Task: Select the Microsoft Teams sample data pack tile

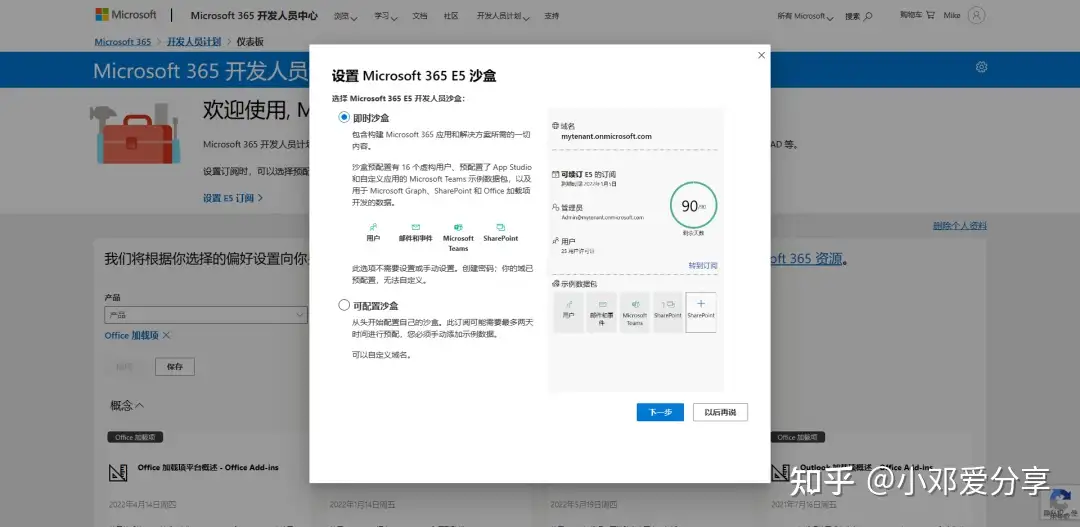Action: click(x=634, y=312)
